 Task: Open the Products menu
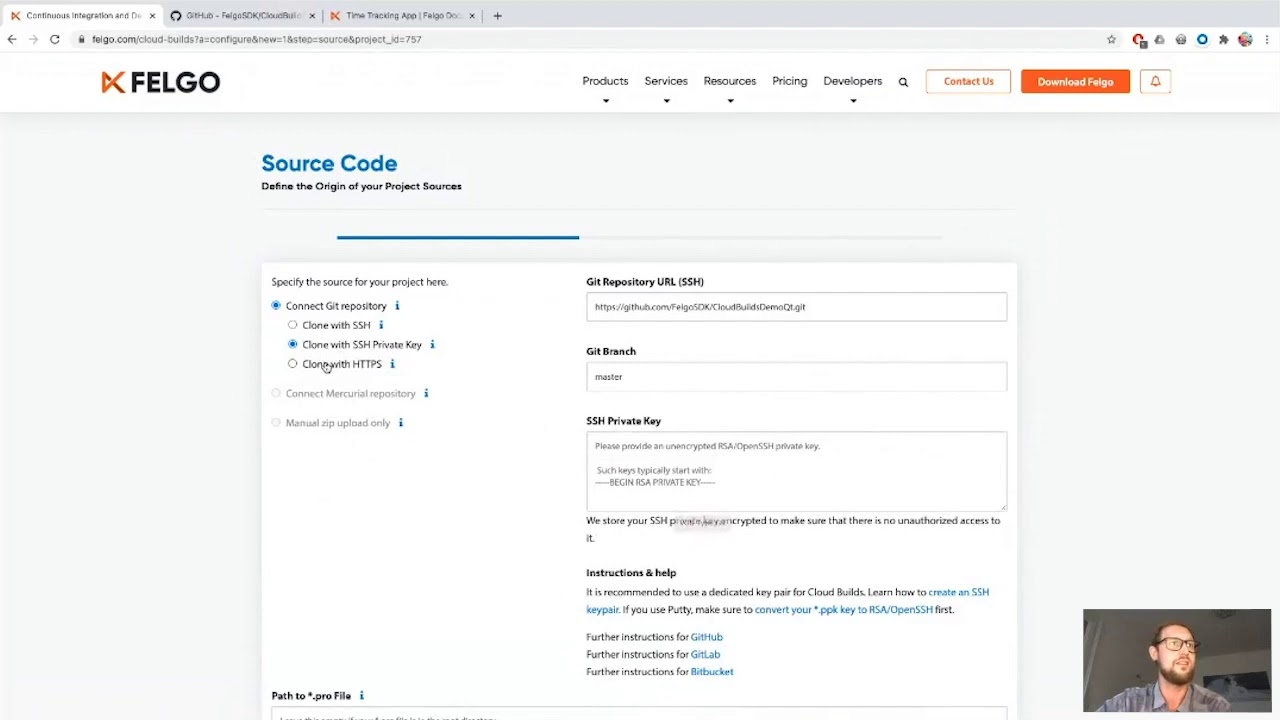605,81
